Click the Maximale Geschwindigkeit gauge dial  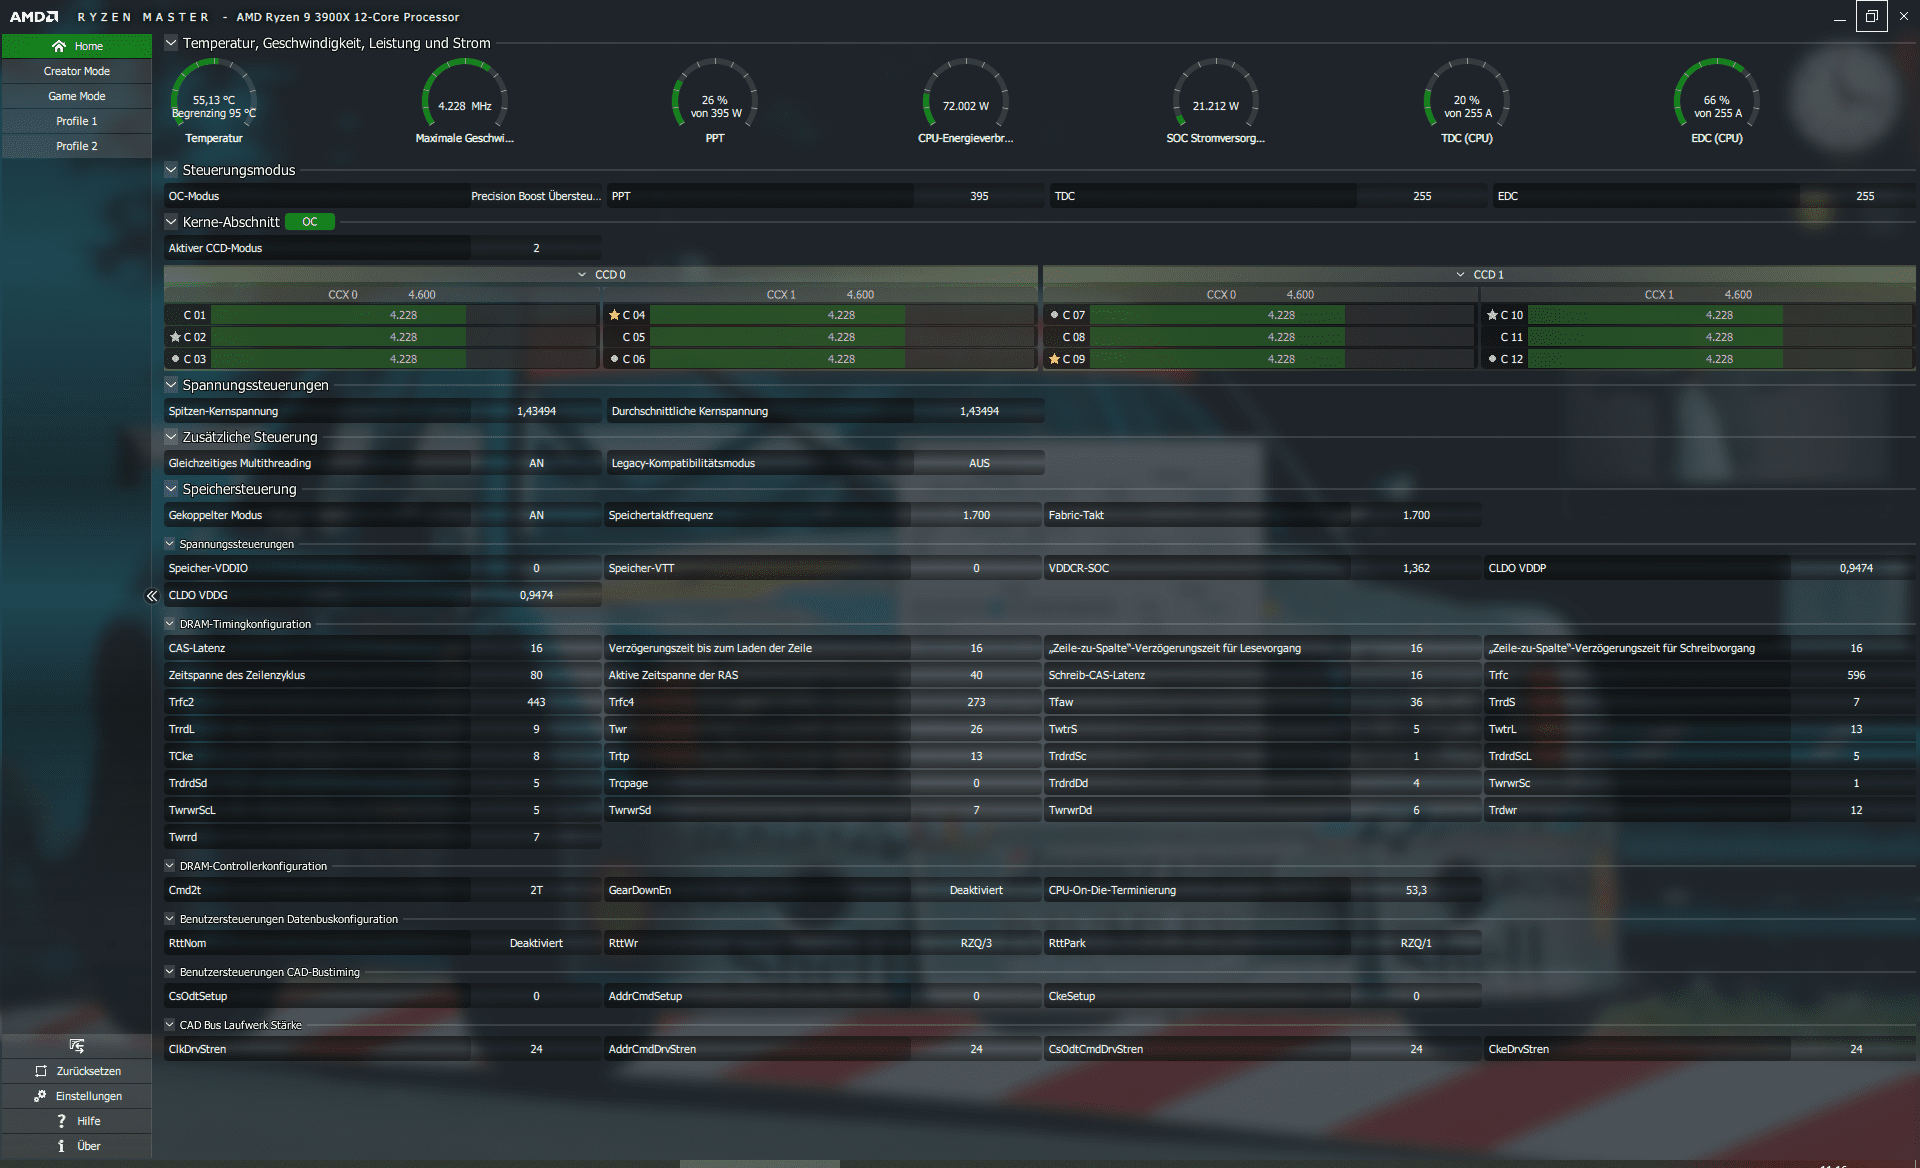tap(464, 95)
